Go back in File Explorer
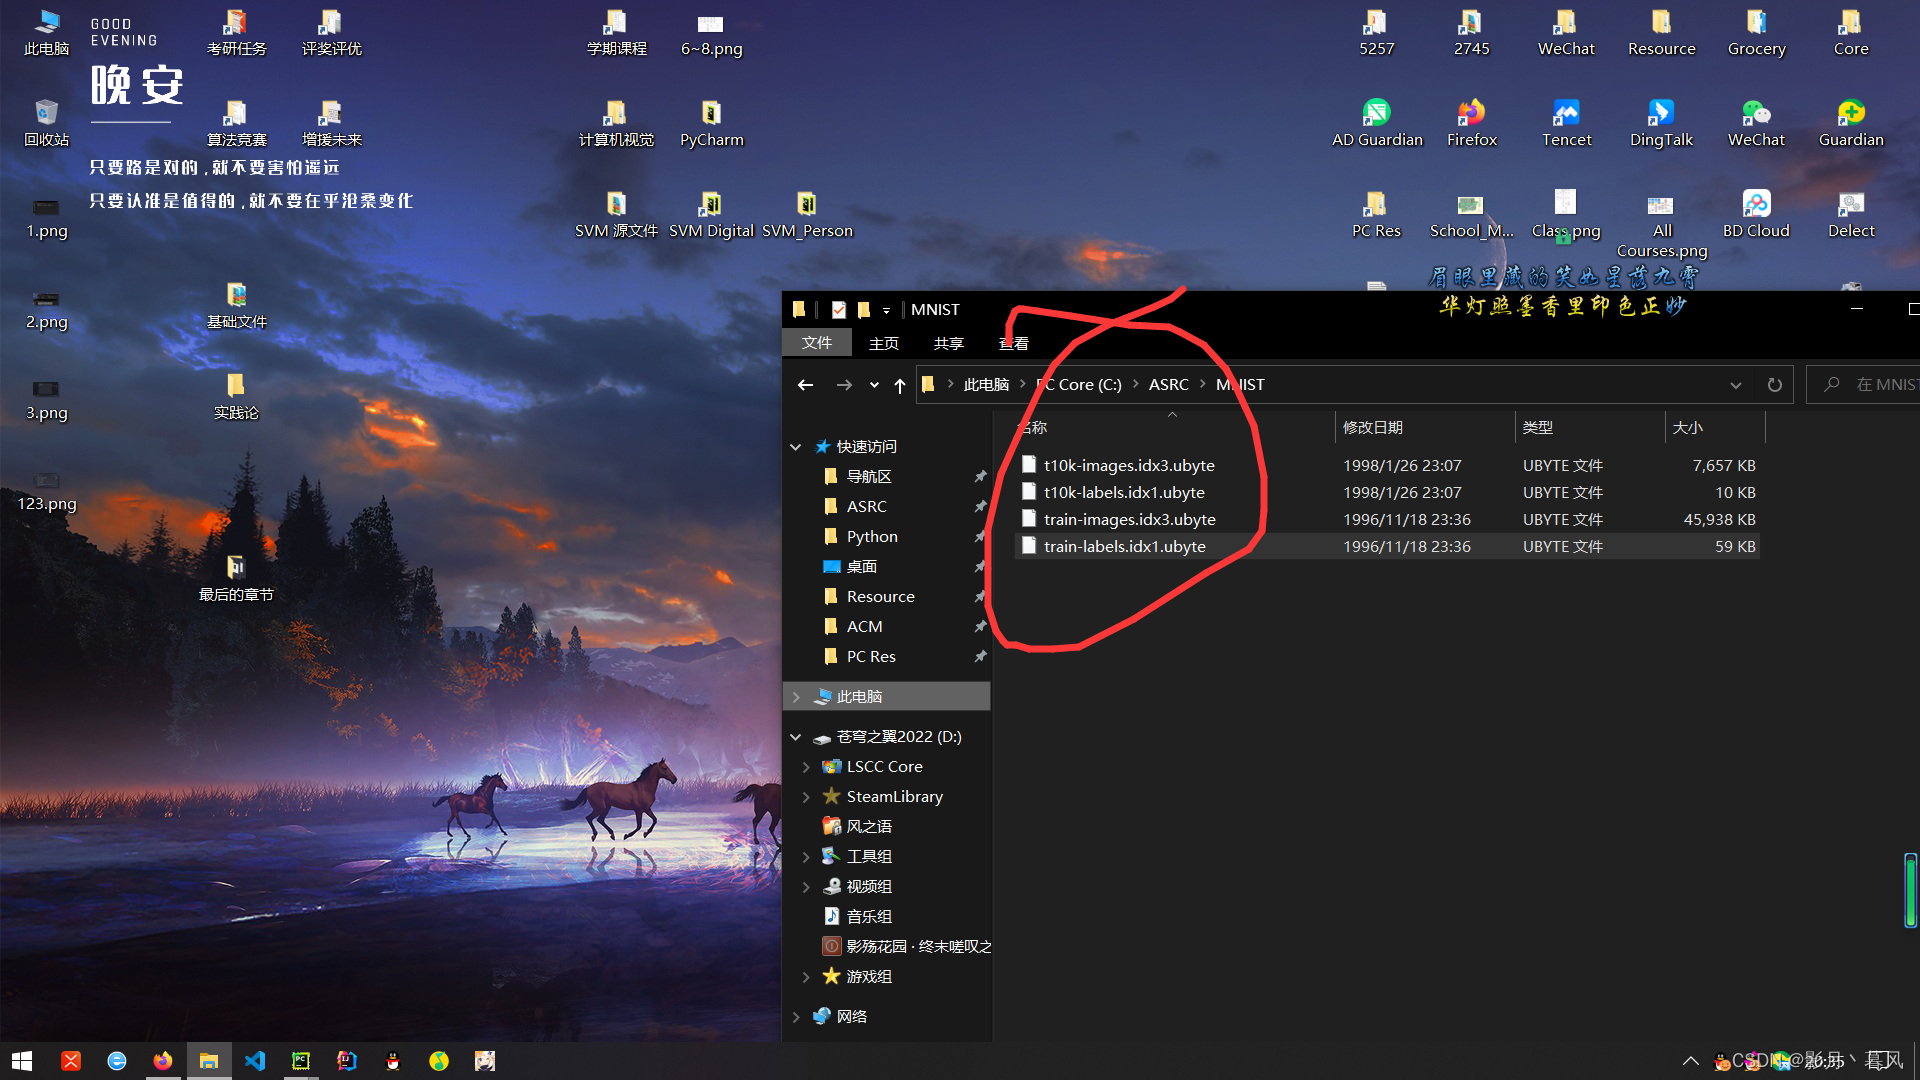Image resolution: width=1920 pixels, height=1080 pixels. coord(805,385)
